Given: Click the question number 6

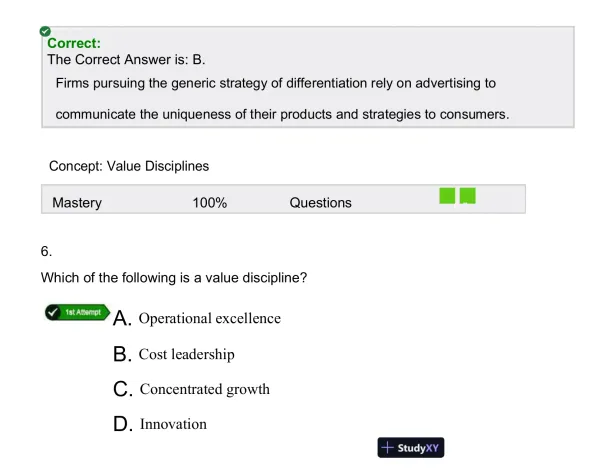Looking at the screenshot, I should (46, 254).
